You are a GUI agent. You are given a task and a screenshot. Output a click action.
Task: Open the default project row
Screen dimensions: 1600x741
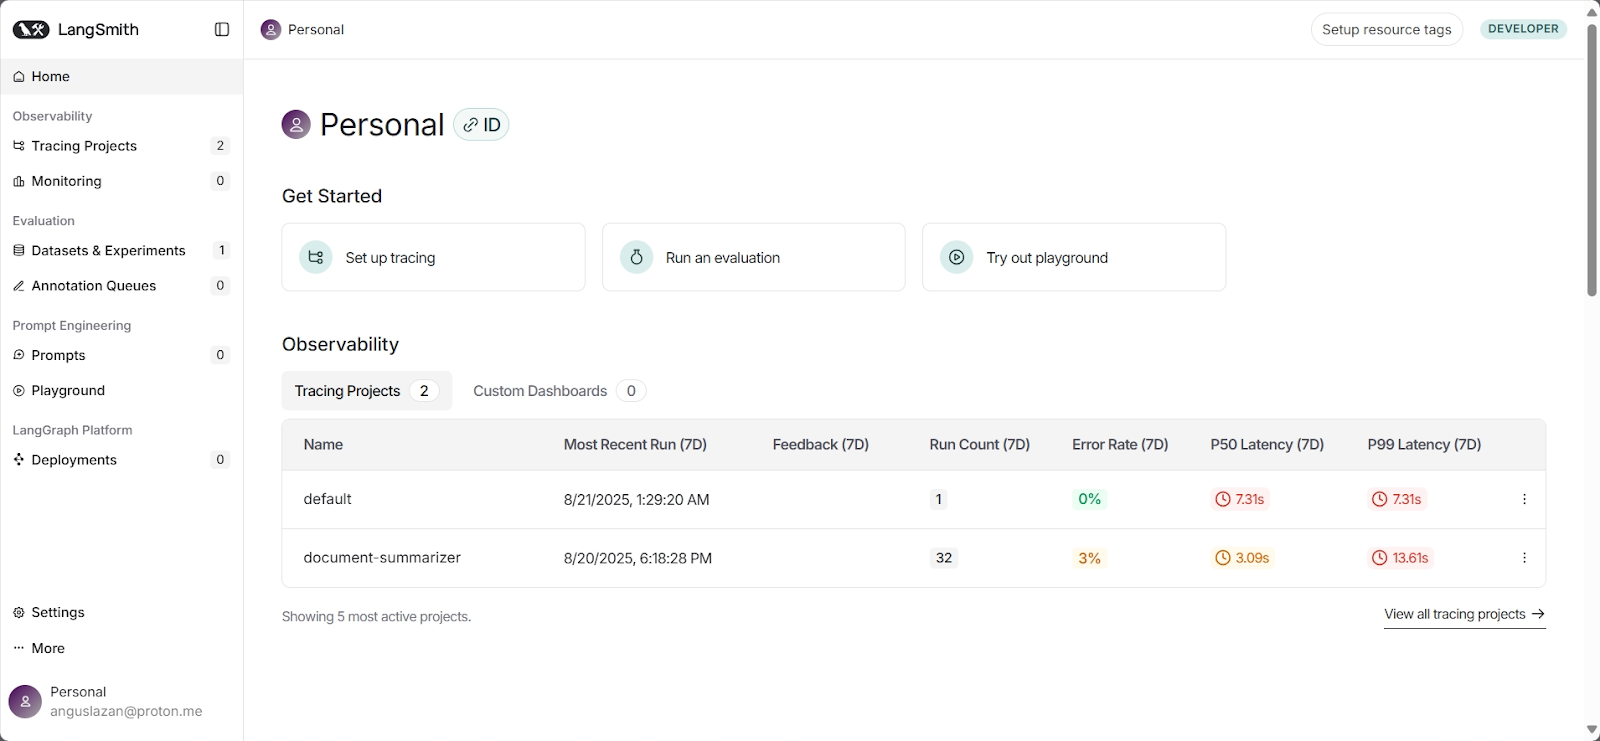pyautogui.click(x=913, y=499)
